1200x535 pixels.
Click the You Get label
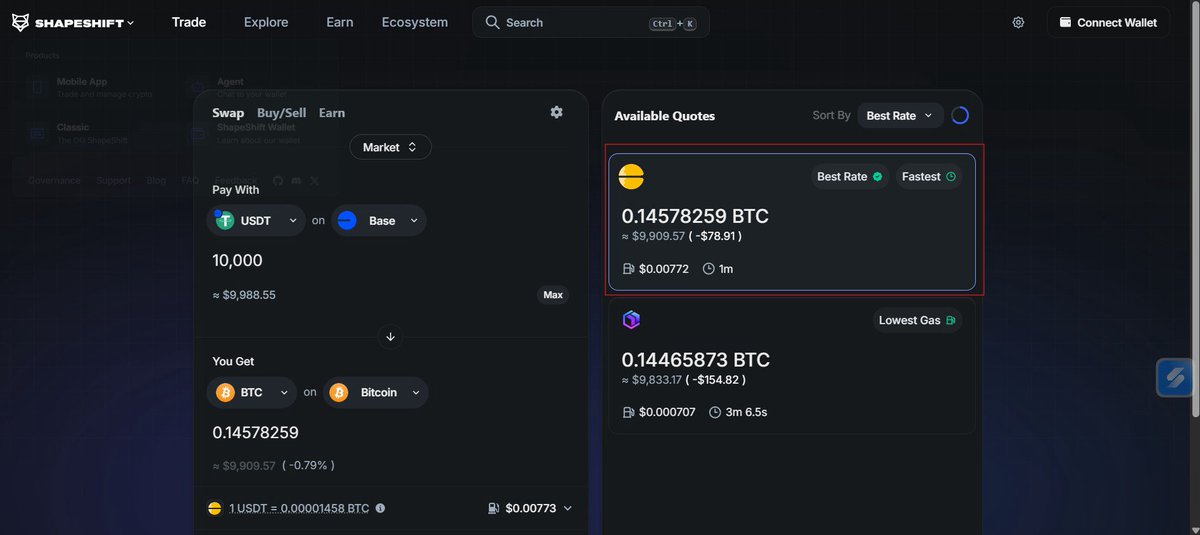tap(234, 361)
